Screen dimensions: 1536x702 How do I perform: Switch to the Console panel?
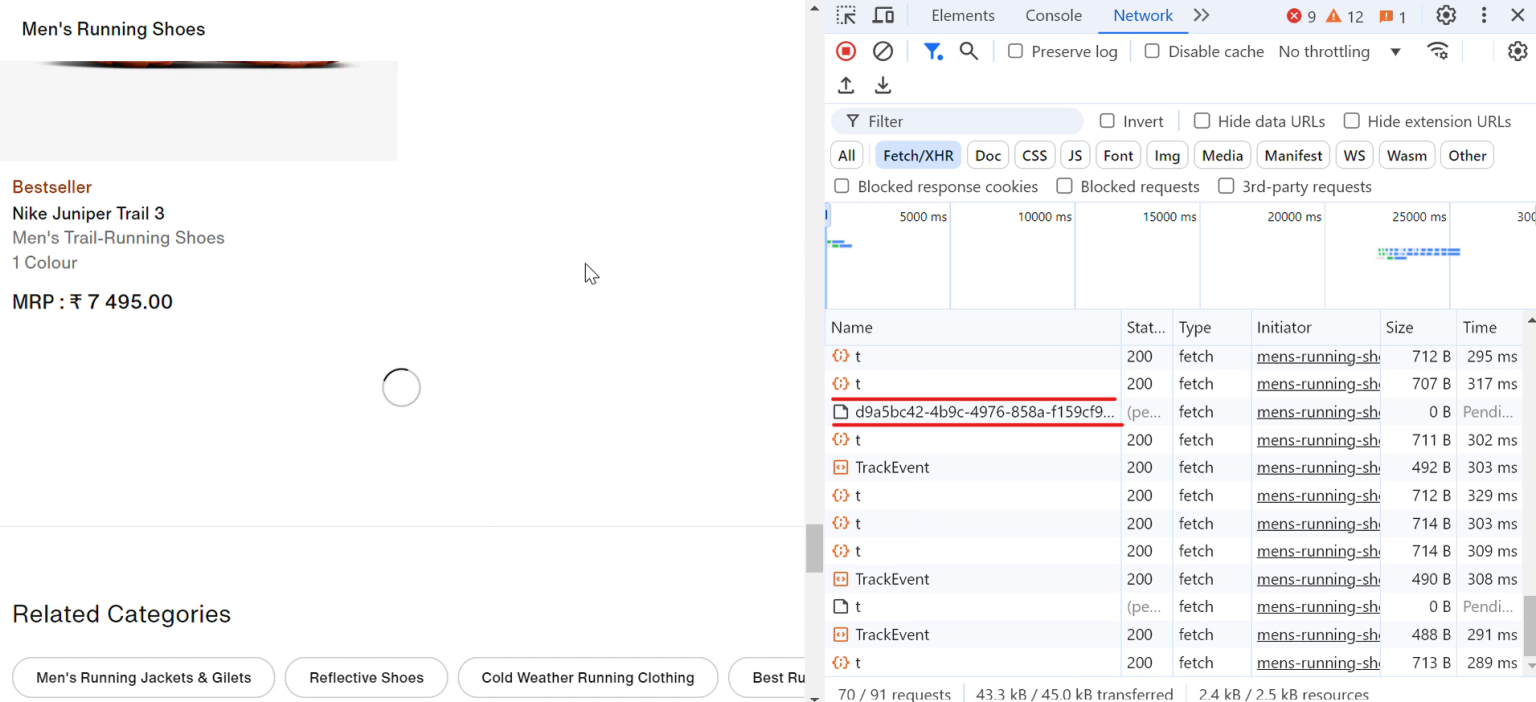coord(1053,15)
